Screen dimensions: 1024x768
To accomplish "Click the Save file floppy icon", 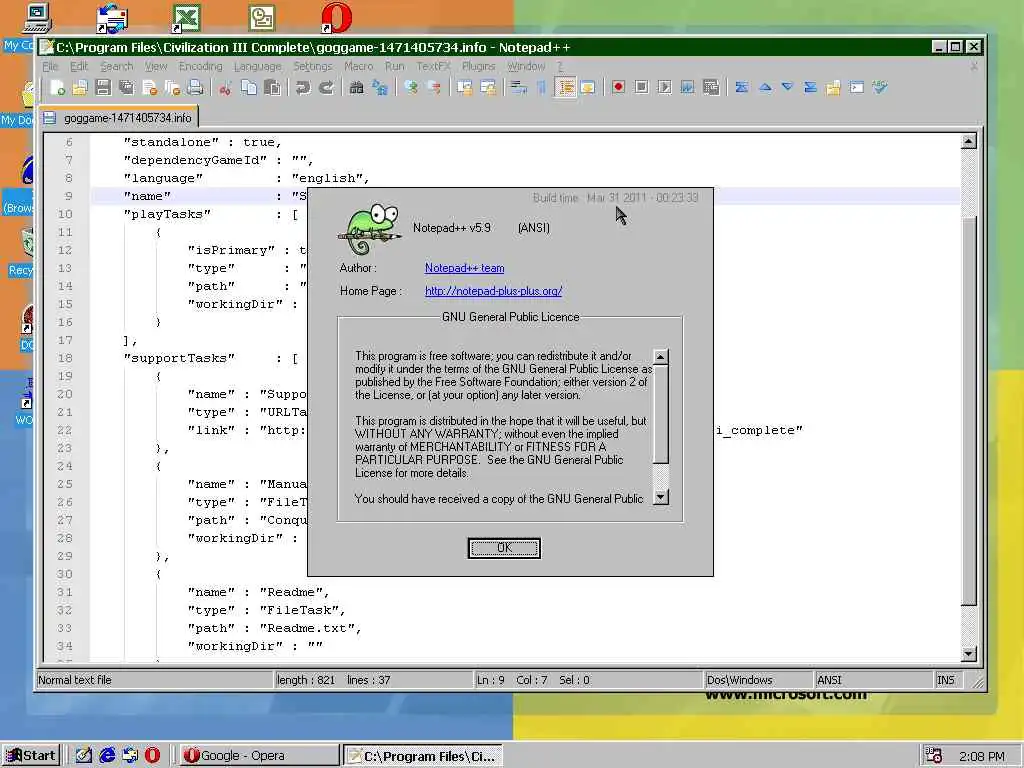I will pos(103,88).
